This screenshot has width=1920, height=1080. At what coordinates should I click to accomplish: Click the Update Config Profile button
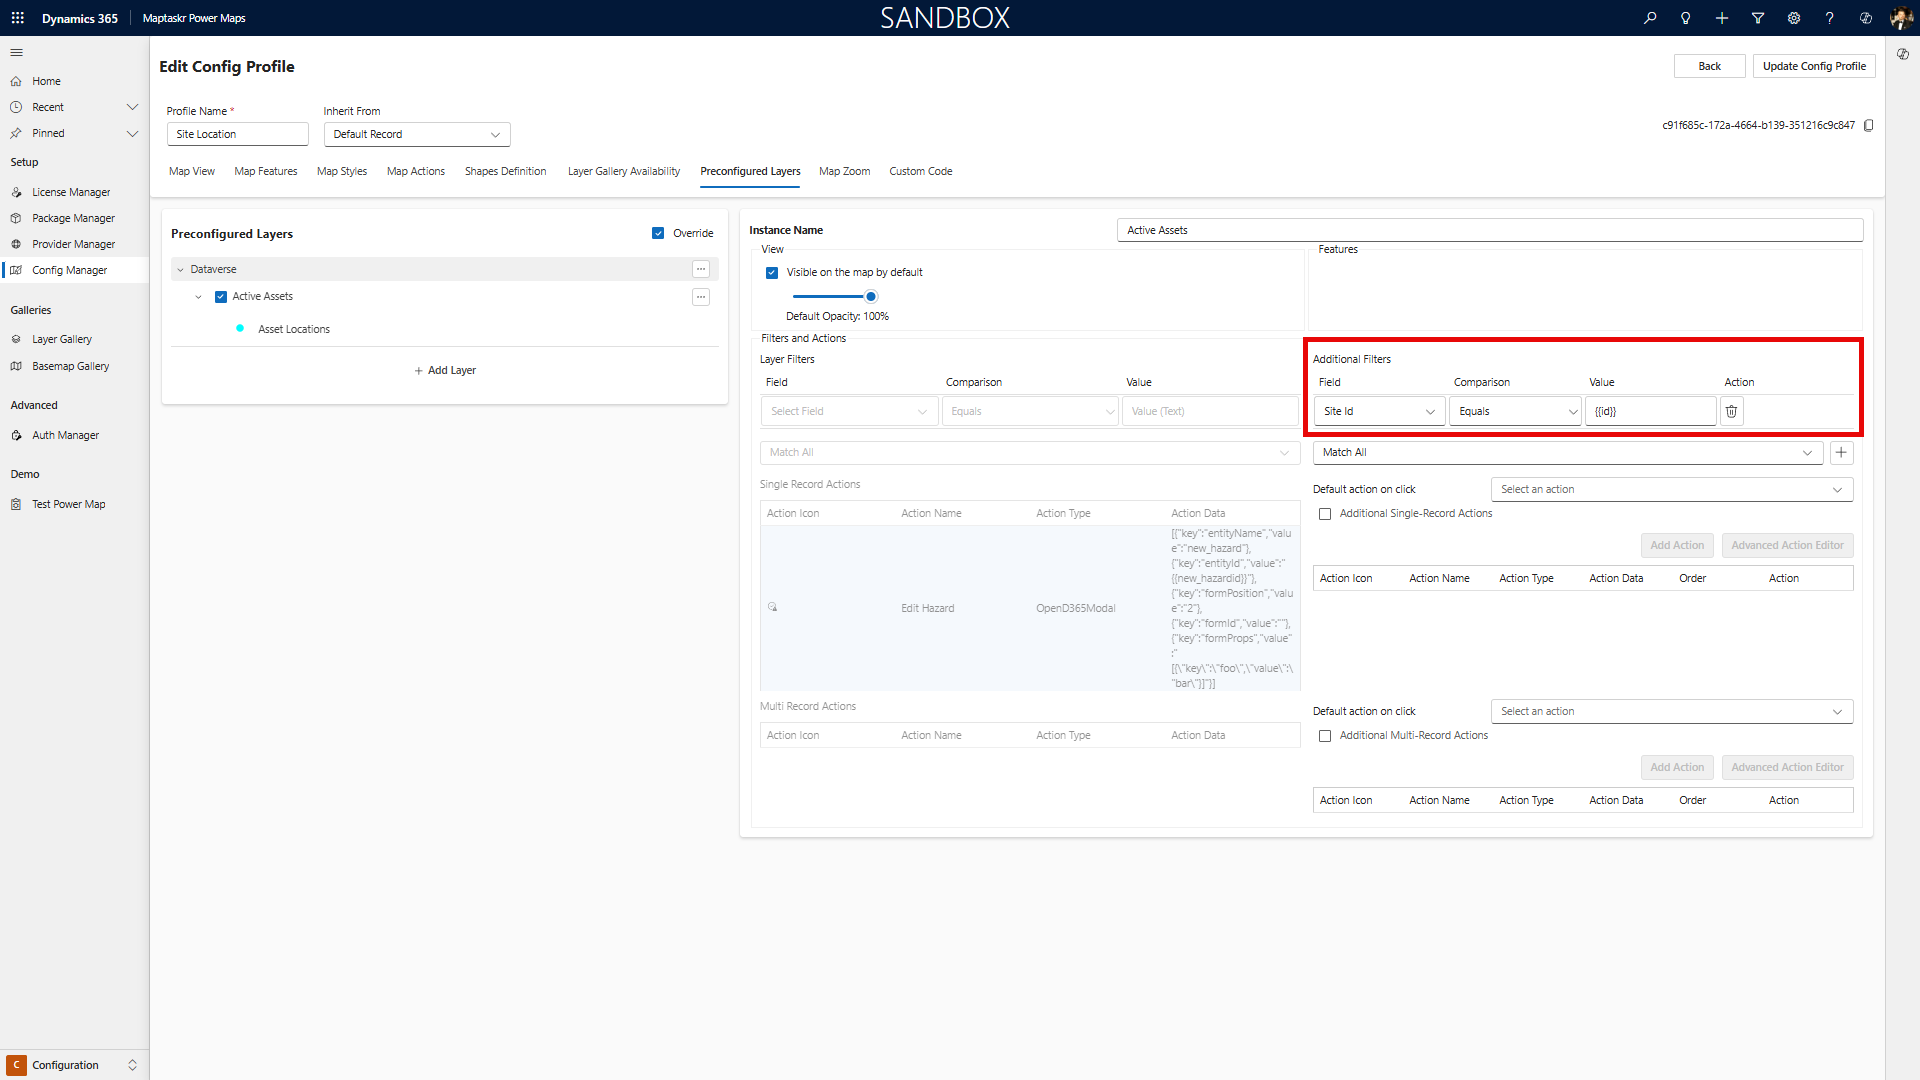(1813, 65)
